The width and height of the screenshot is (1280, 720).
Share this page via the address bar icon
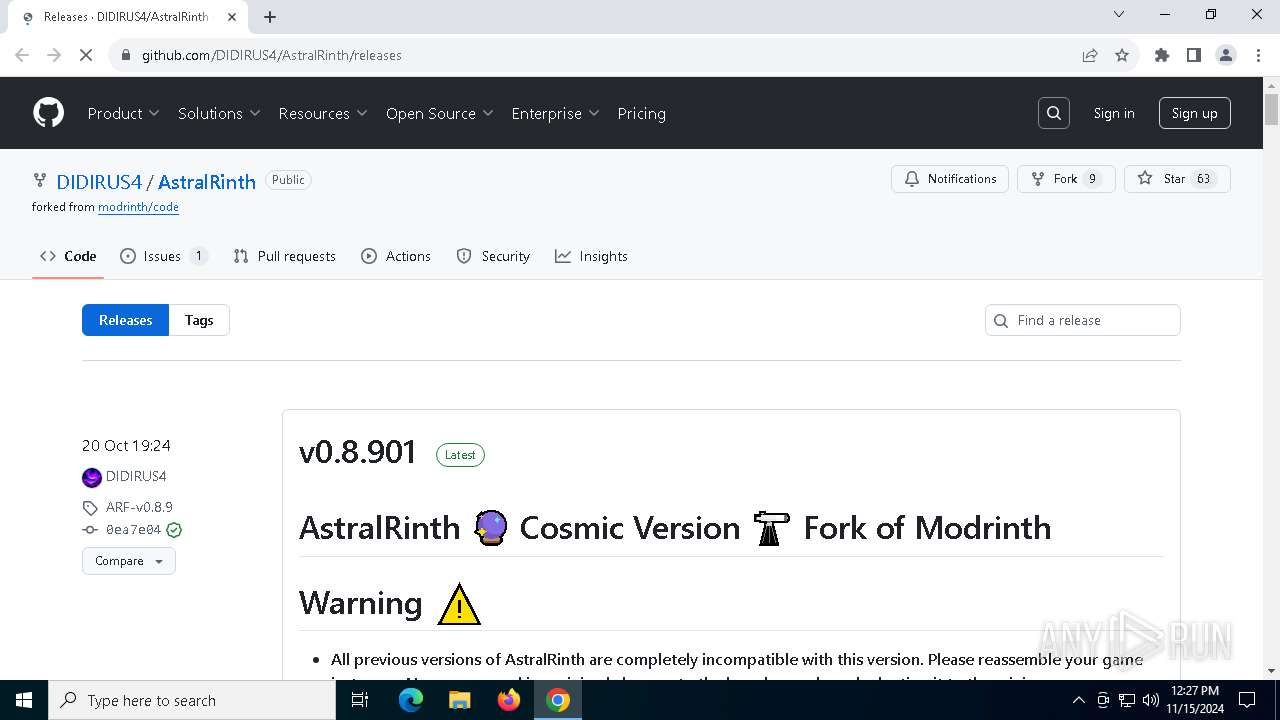point(1090,55)
